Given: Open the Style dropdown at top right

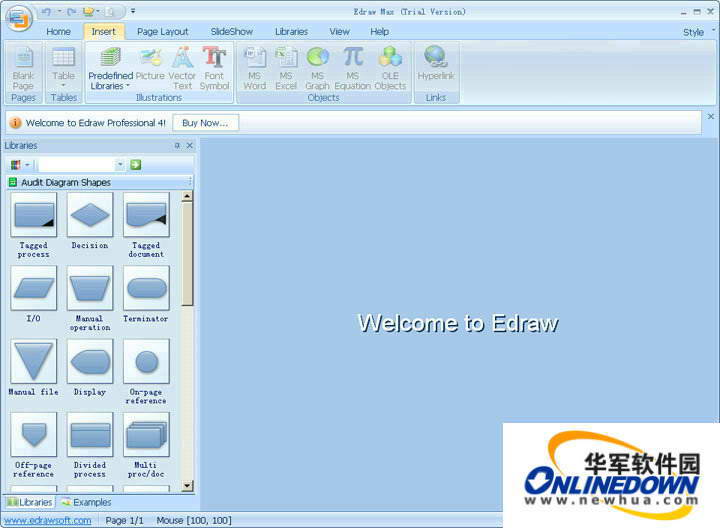Looking at the screenshot, I should click(x=699, y=32).
